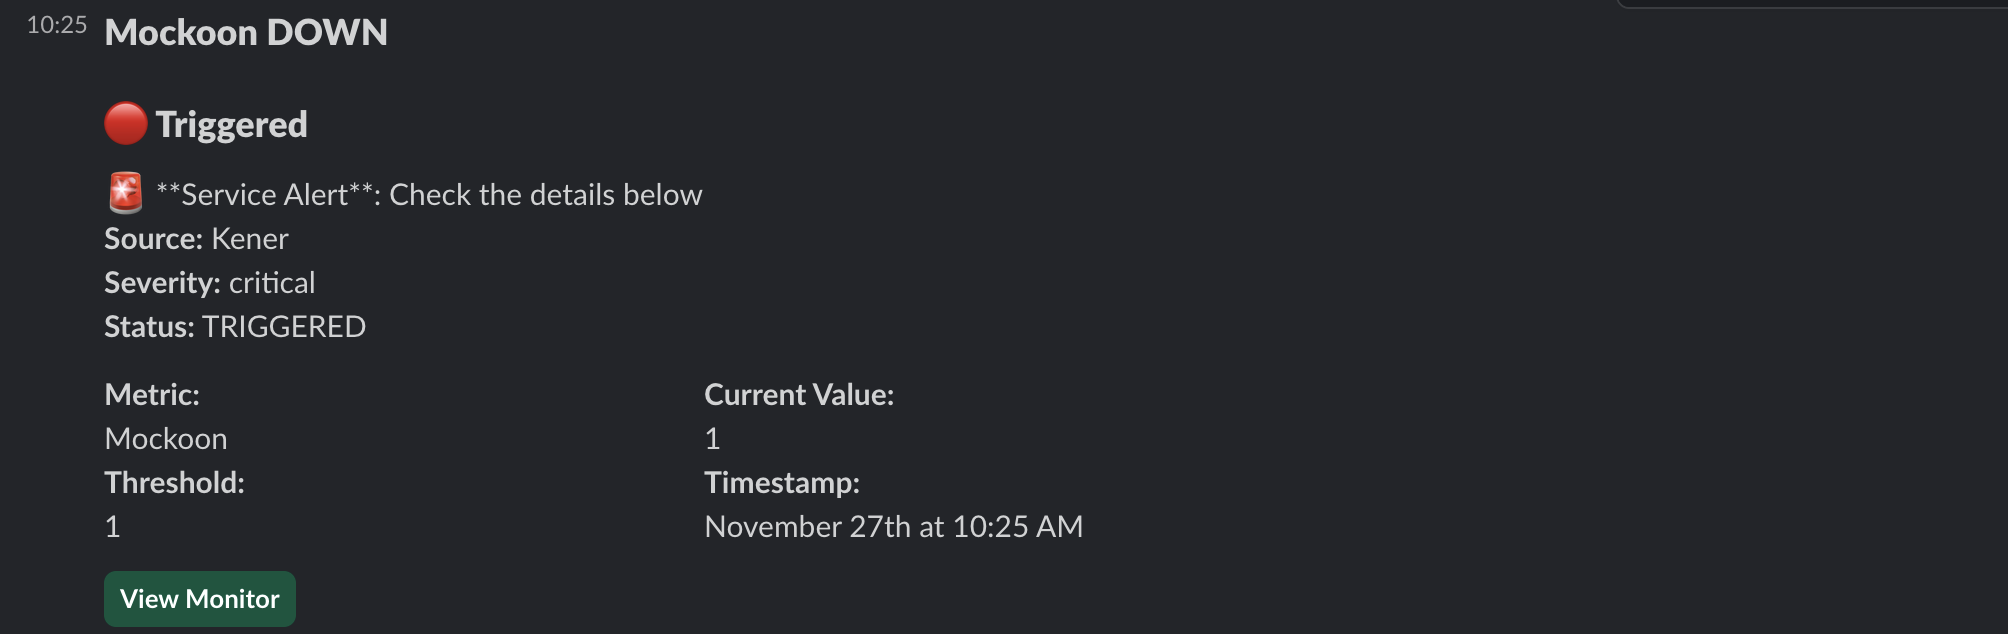Image resolution: width=2008 pixels, height=634 pixels.
Task: Click the critical severity value
Action: coord(272,283)
